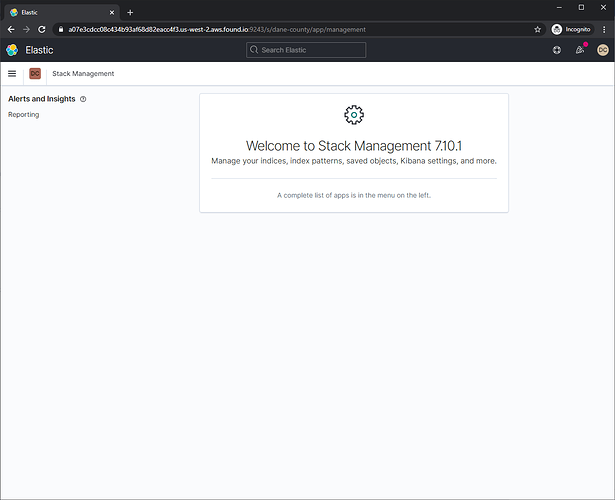
Task: Bookmark this page with the star
Action: pyautogui.click(x=537, y=29)
